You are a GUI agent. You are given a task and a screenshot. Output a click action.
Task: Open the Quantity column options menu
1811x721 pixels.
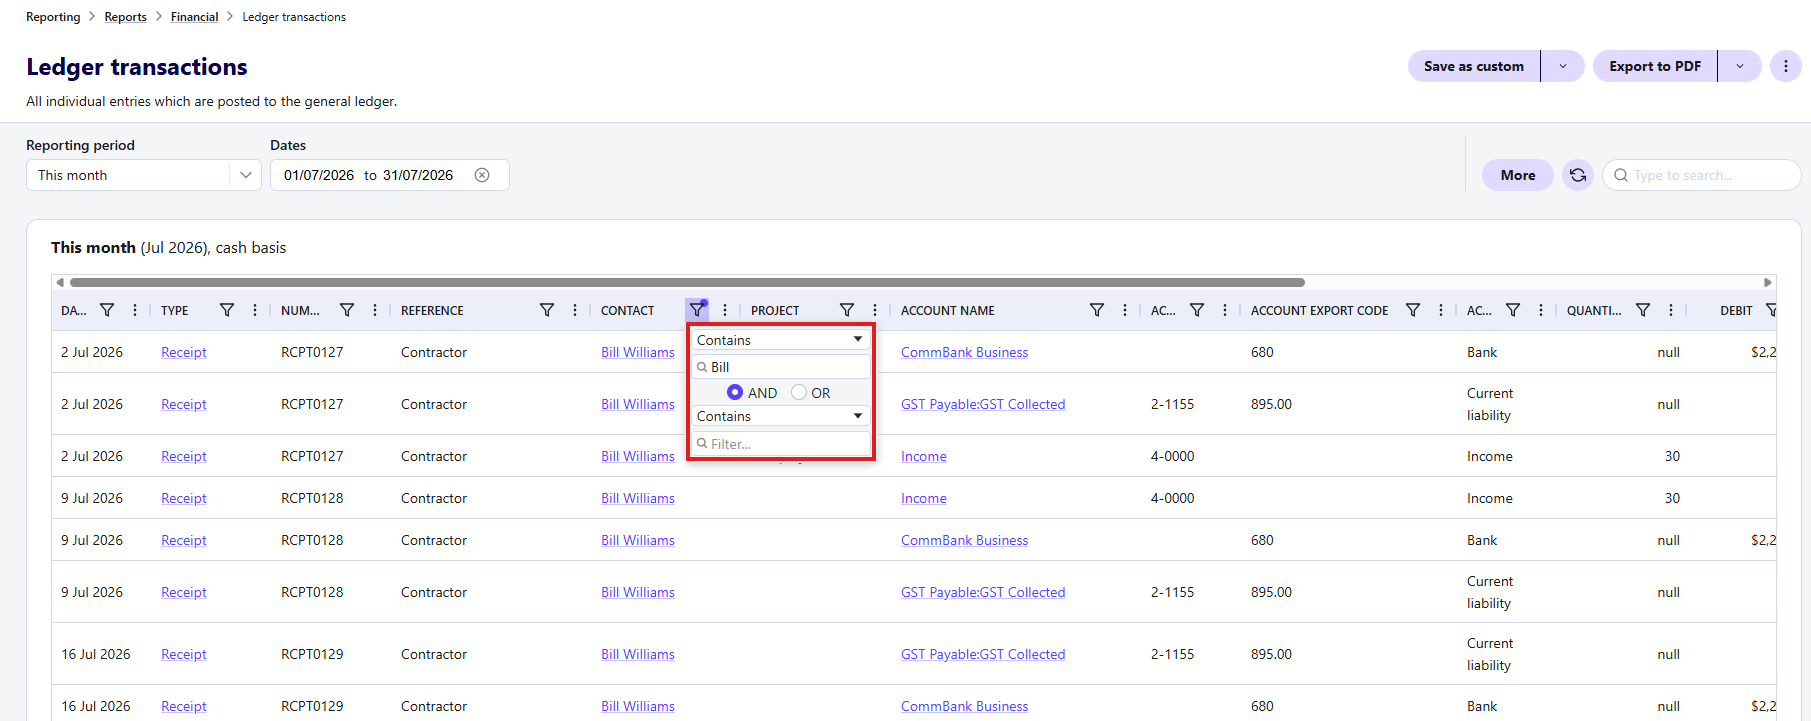[1671, 310]
